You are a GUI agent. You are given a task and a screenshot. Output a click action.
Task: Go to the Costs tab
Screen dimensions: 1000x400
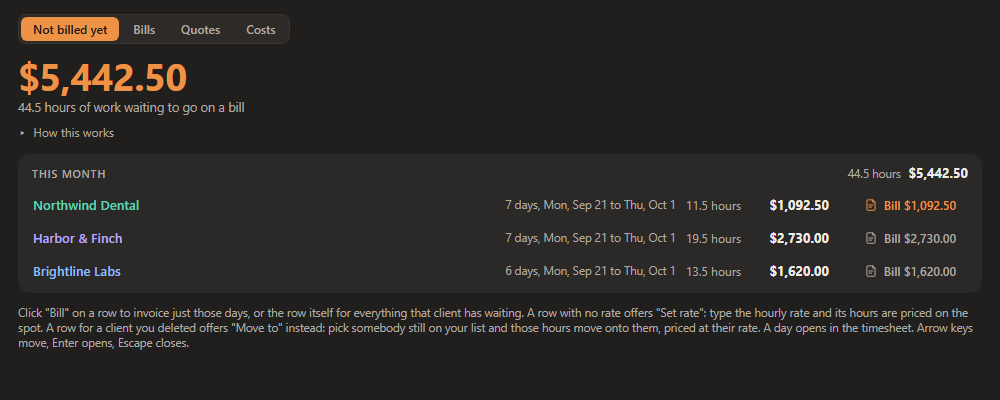click(261, 30)
